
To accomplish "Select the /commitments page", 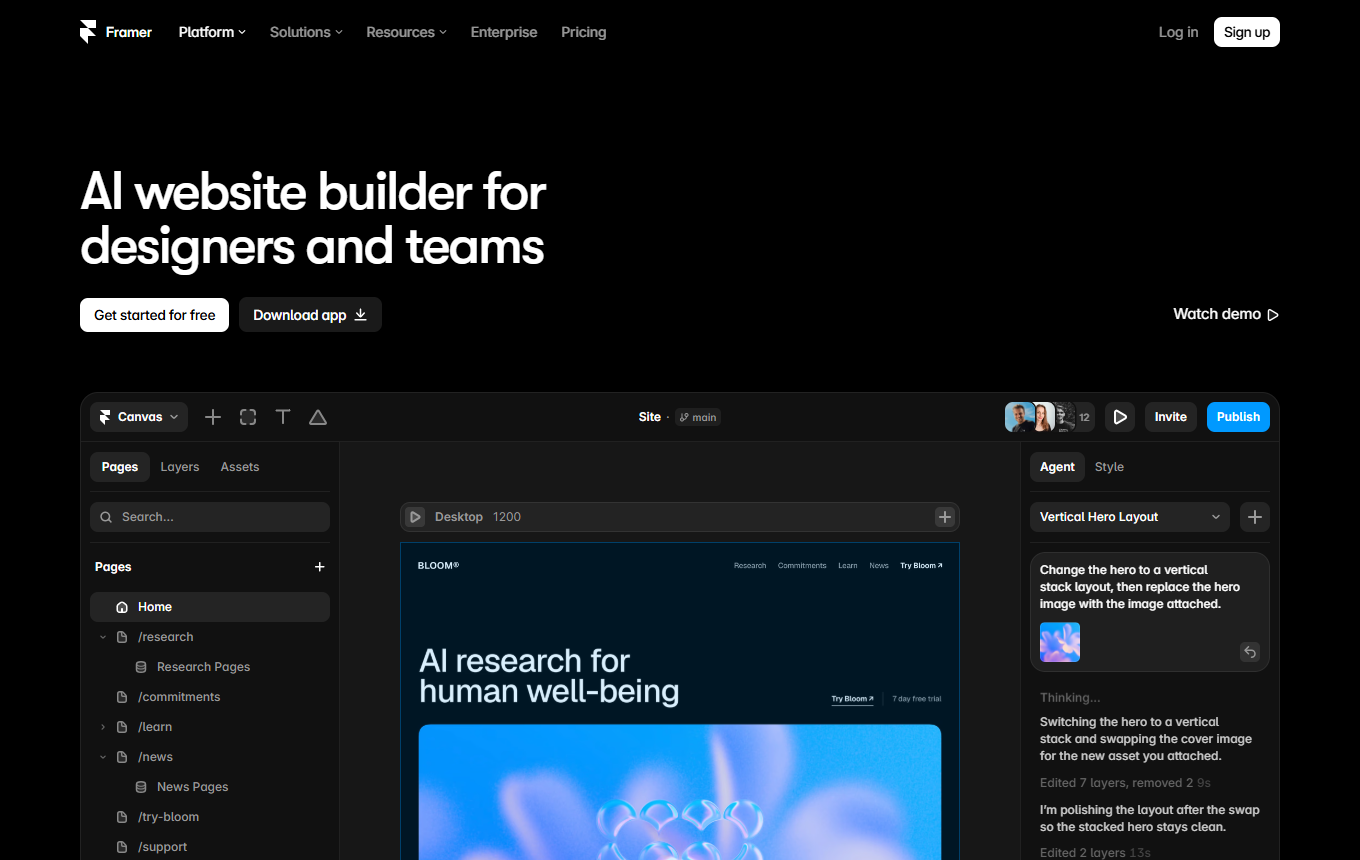I will coord(179,697).
